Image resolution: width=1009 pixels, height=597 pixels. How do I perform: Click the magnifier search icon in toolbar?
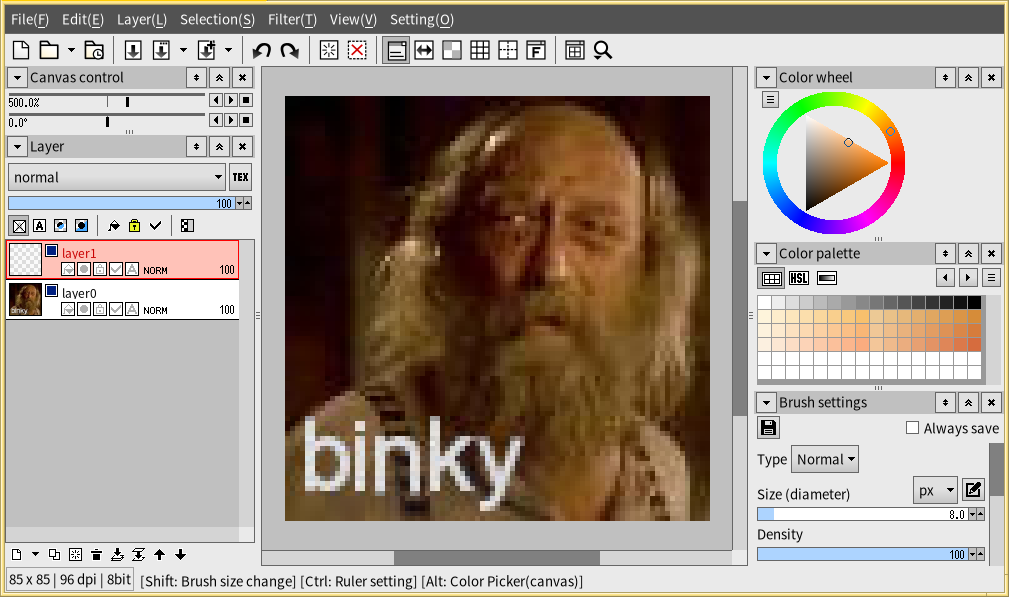tap(602, 50)
